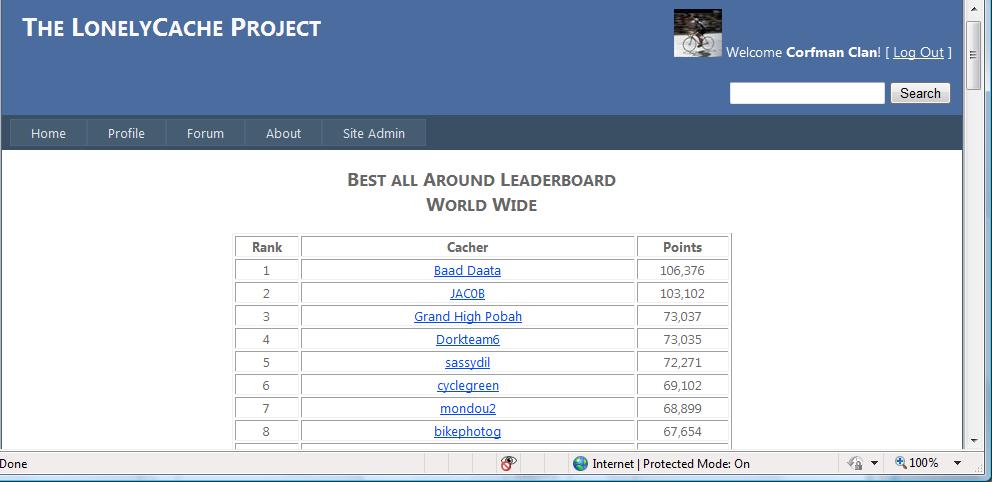992x482 pixels.
Task: Open JAC0B cacher profile link
Action: pos(468,294)
